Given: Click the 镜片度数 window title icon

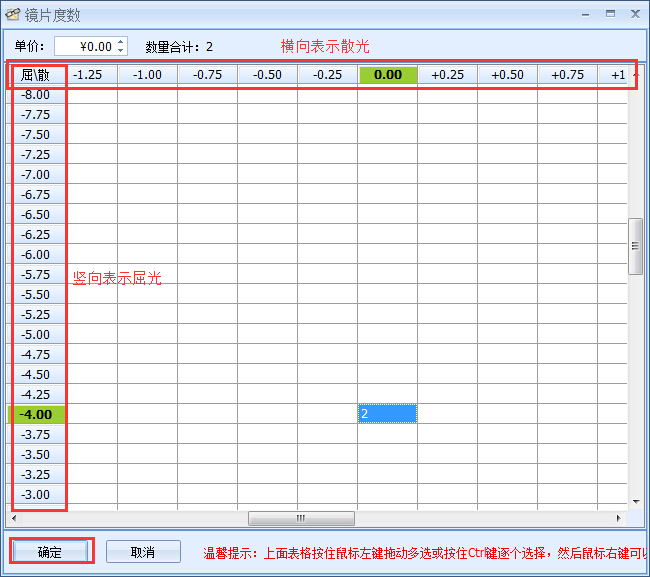Looking at the screenshot, I should (x=12, y=14).
